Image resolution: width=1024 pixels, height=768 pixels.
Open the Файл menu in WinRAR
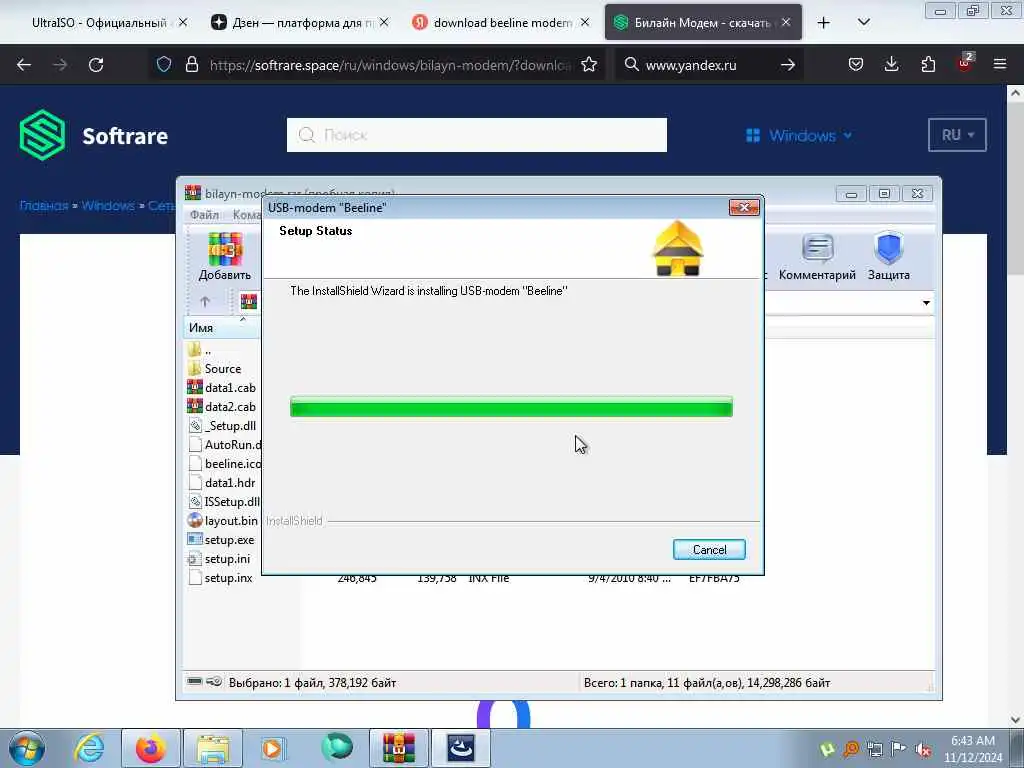click(204, 214)
